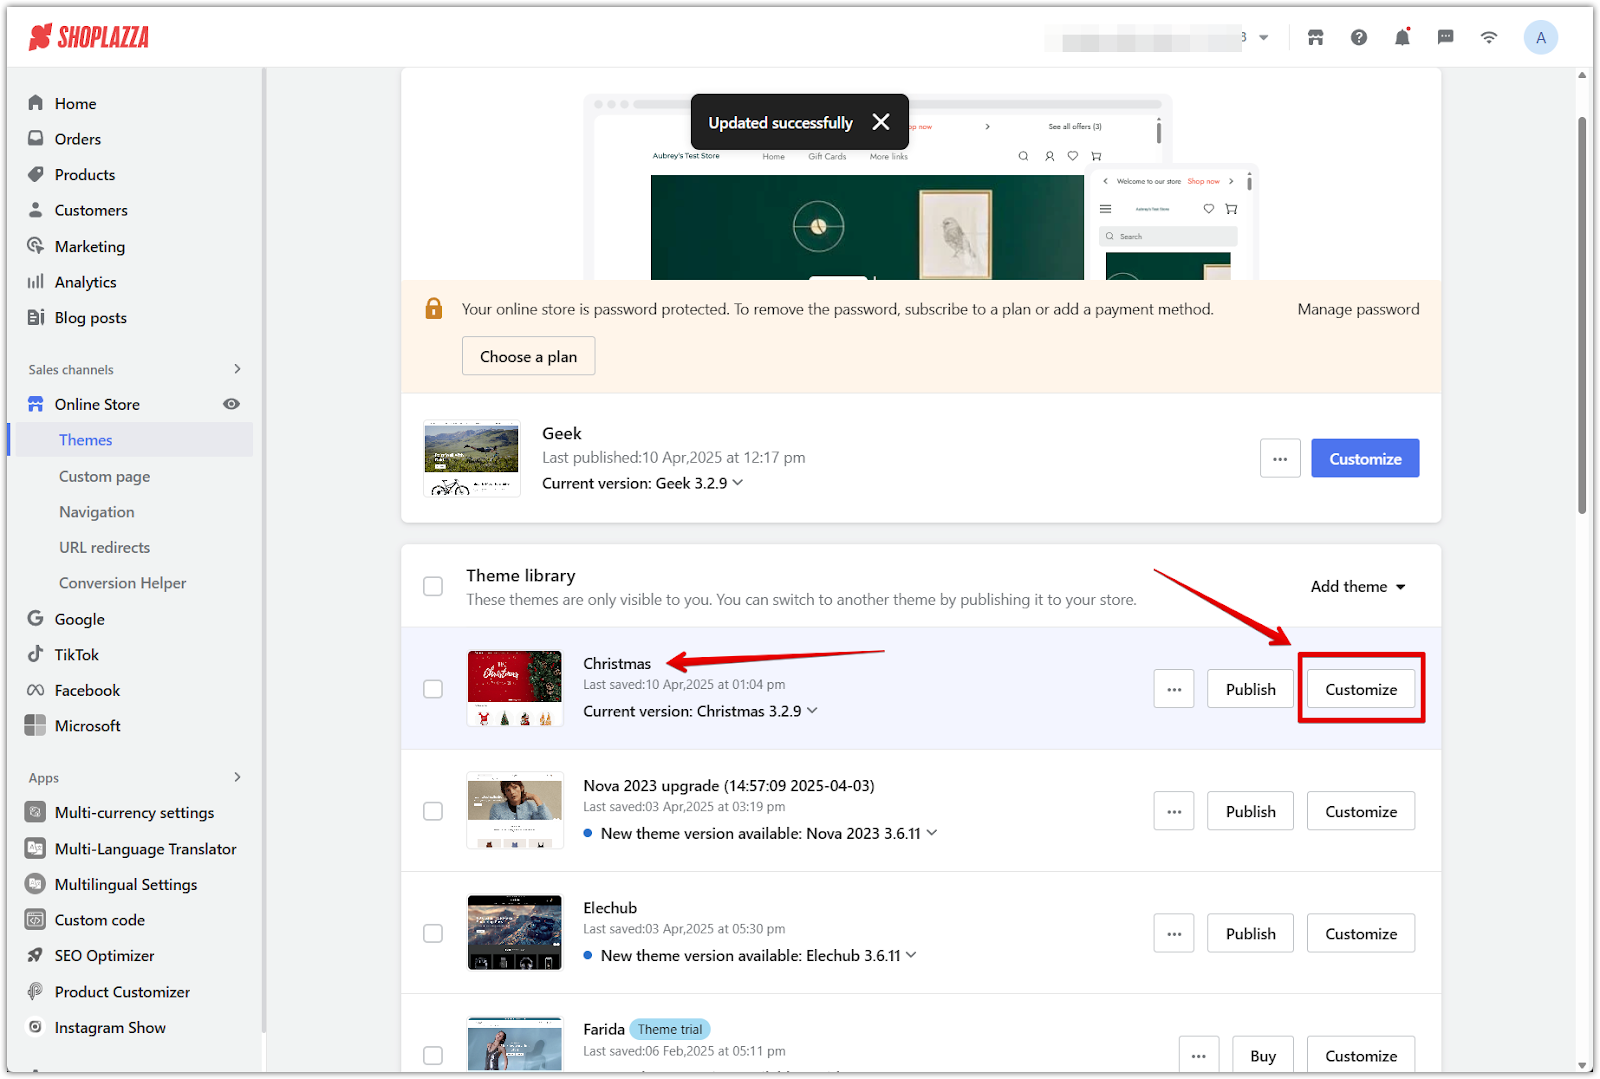Expand the Apps section chevron
The image size is (1600, 1079).
pyautogui.click(x=237, y=777)
